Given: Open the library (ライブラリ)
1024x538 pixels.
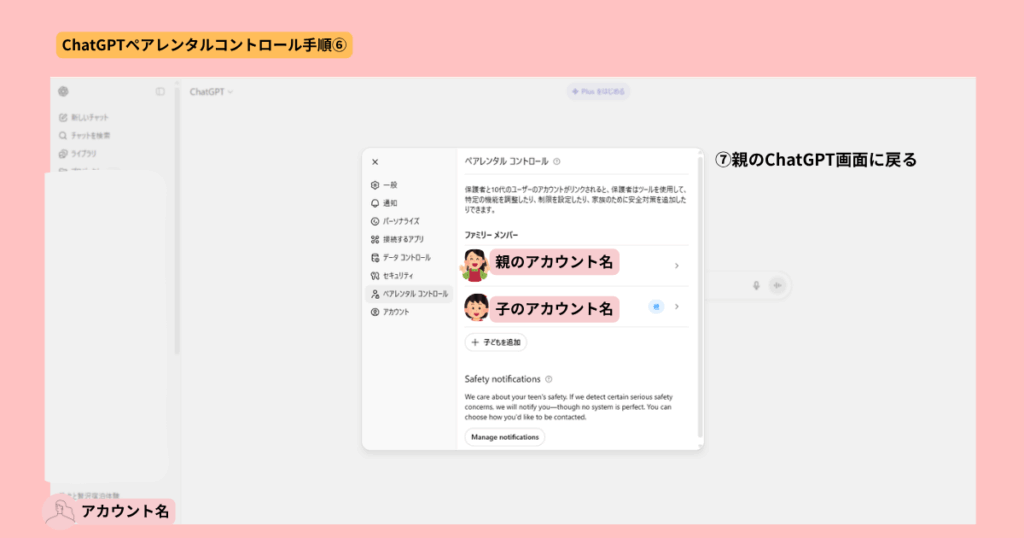Looking at the screenshot, I should 78,154.
